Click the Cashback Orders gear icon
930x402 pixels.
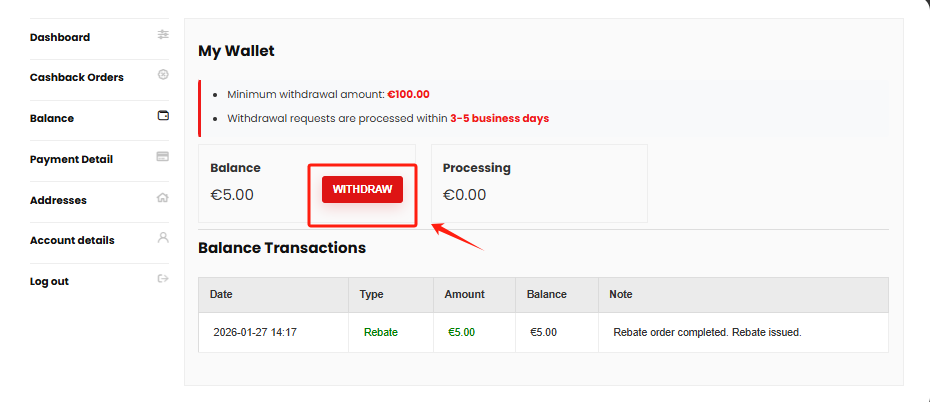[x=163, y=75]
